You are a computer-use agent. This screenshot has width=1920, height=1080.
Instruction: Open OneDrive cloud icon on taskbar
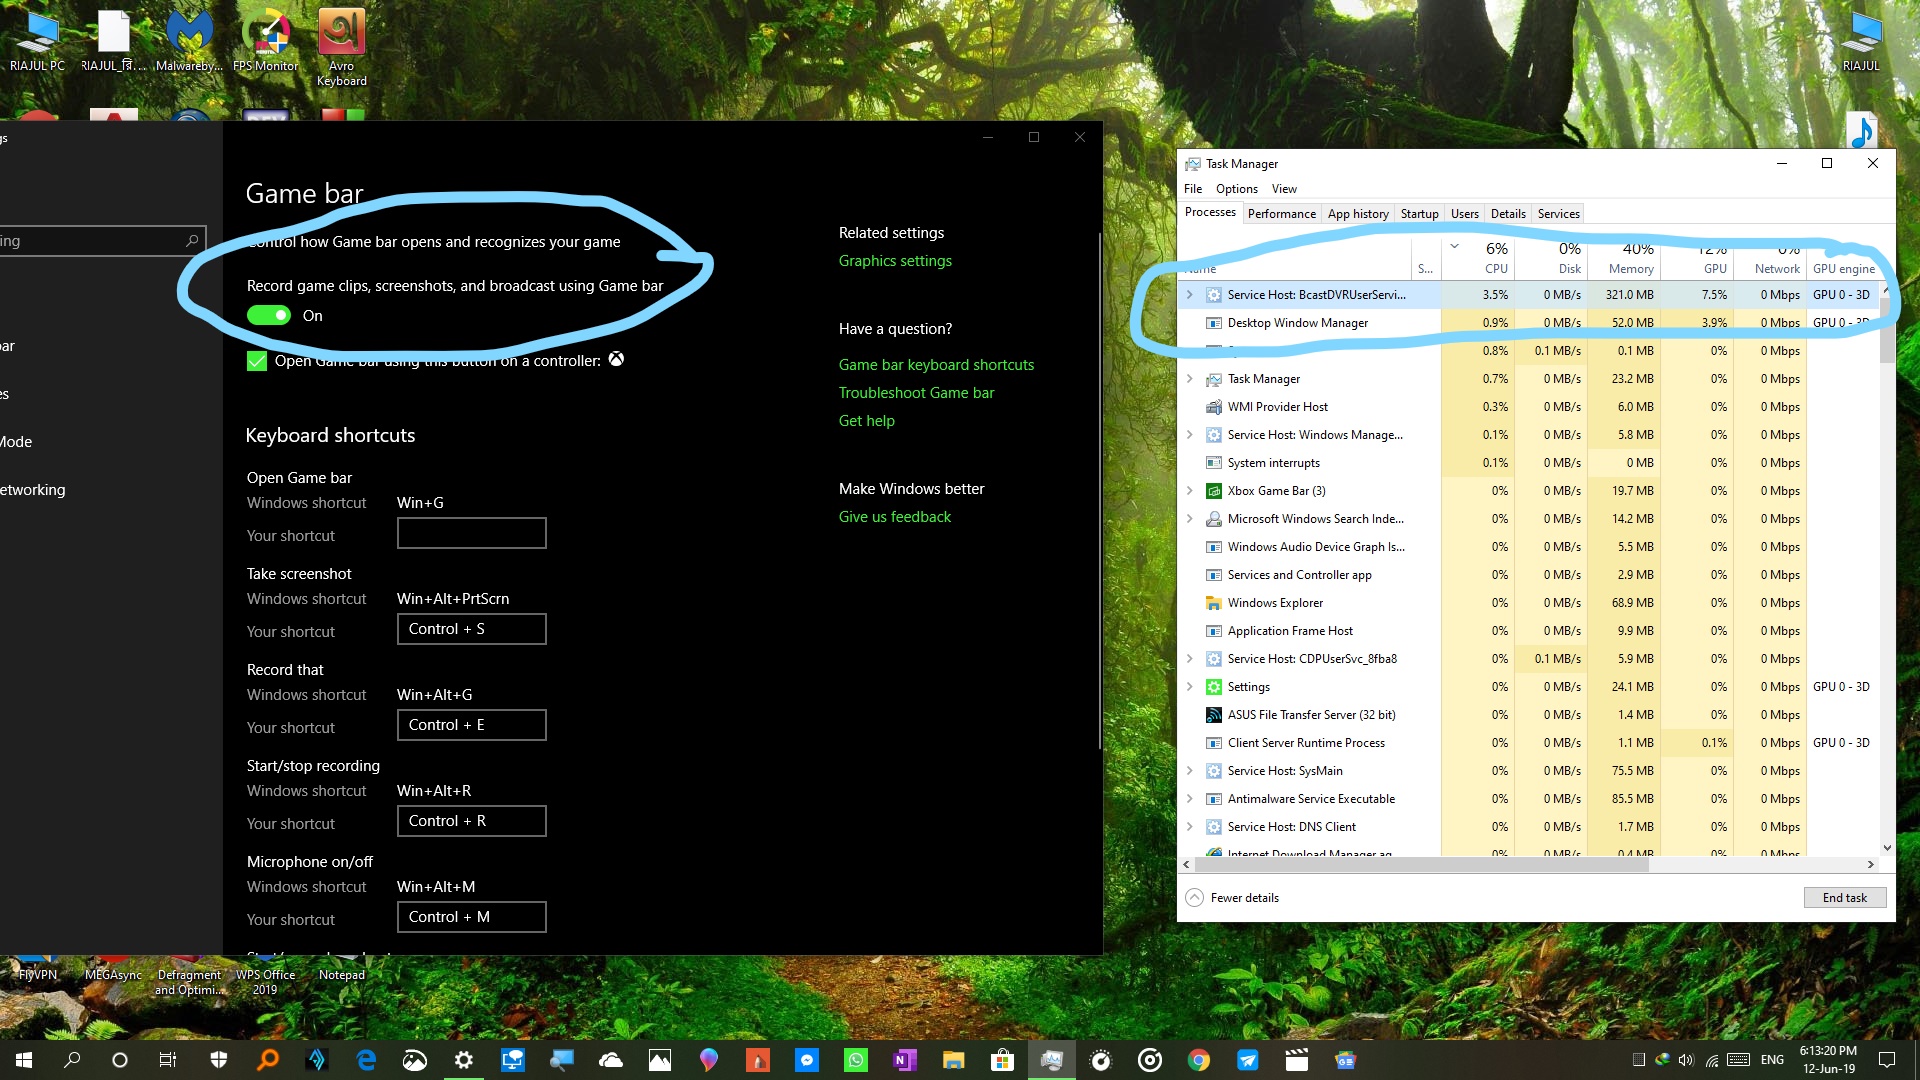(611, 1060)
